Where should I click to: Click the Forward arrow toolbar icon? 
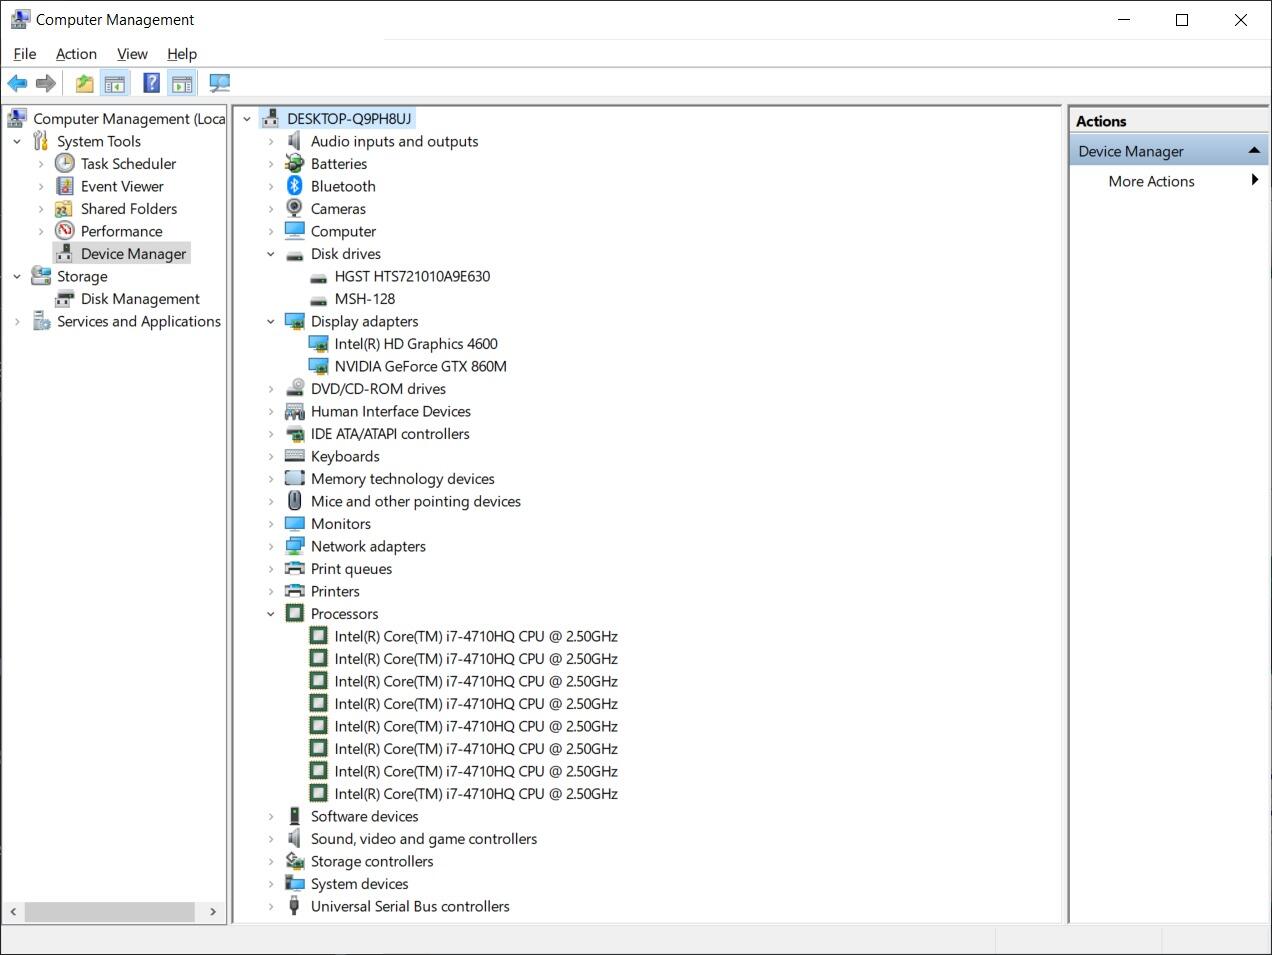45,83
